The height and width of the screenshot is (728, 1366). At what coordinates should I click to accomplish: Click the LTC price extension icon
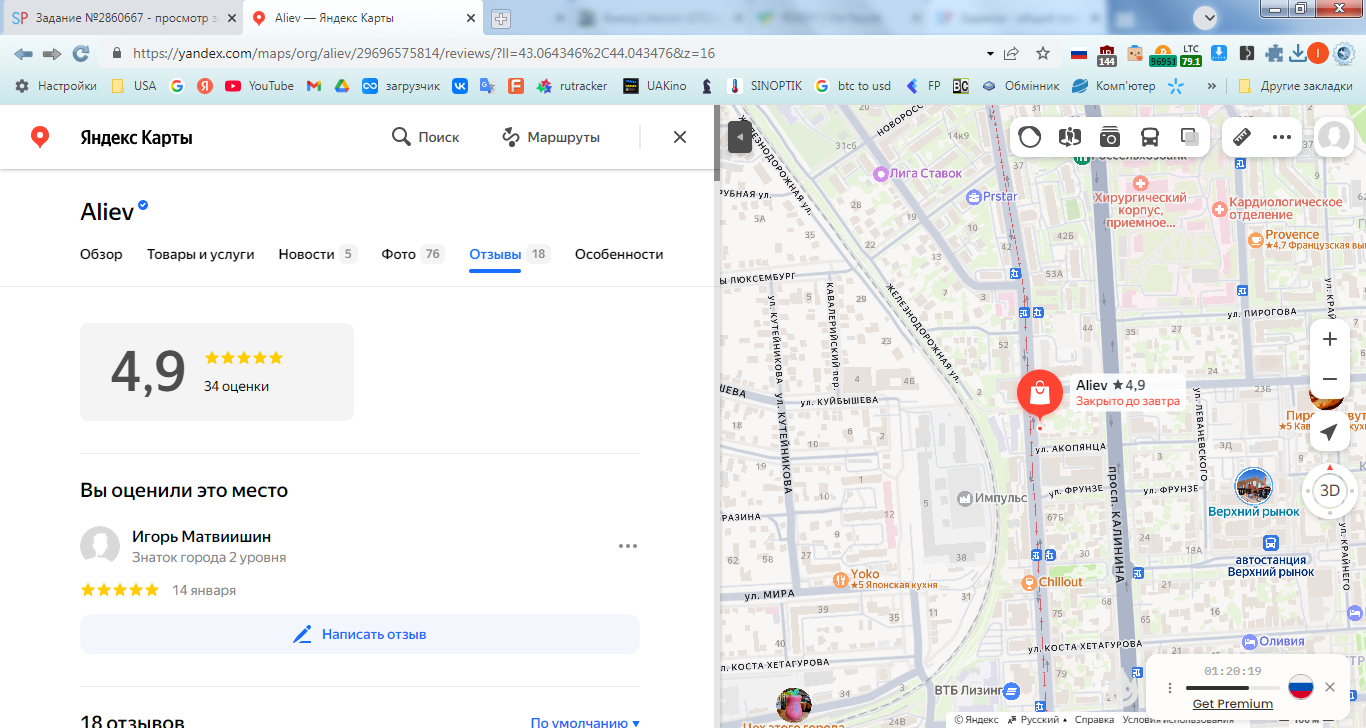1190,54
